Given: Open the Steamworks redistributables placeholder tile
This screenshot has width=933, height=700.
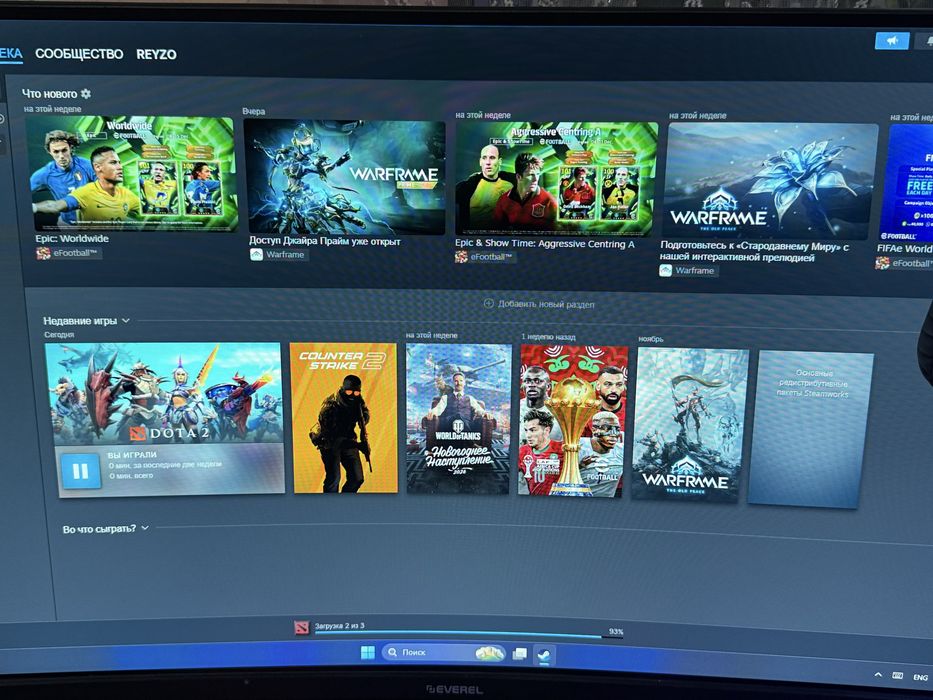Looking at the screenshot, I should (811, 429).
